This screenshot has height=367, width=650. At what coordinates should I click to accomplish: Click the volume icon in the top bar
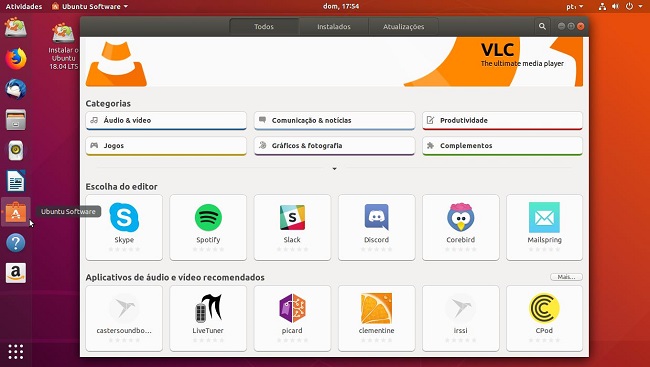(616, 6)
